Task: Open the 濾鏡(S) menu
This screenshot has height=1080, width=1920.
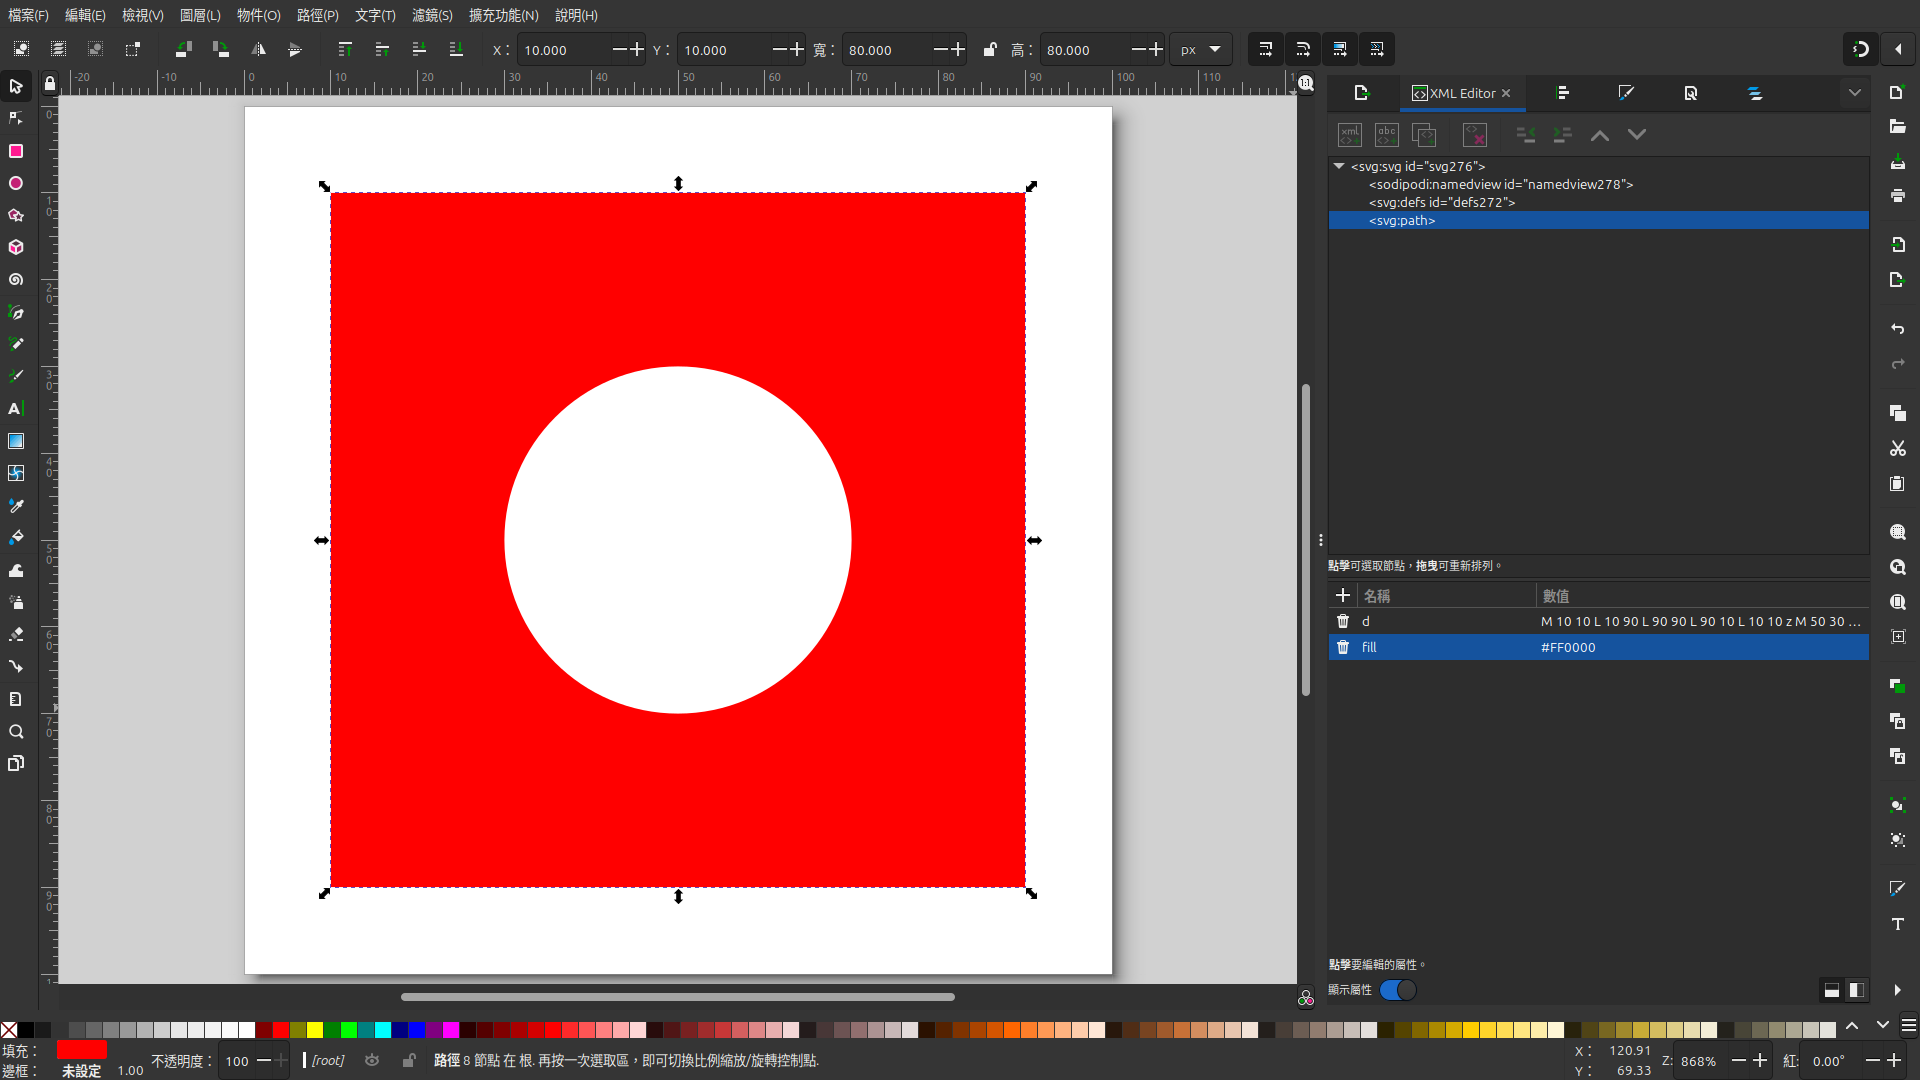Action: 432,15
